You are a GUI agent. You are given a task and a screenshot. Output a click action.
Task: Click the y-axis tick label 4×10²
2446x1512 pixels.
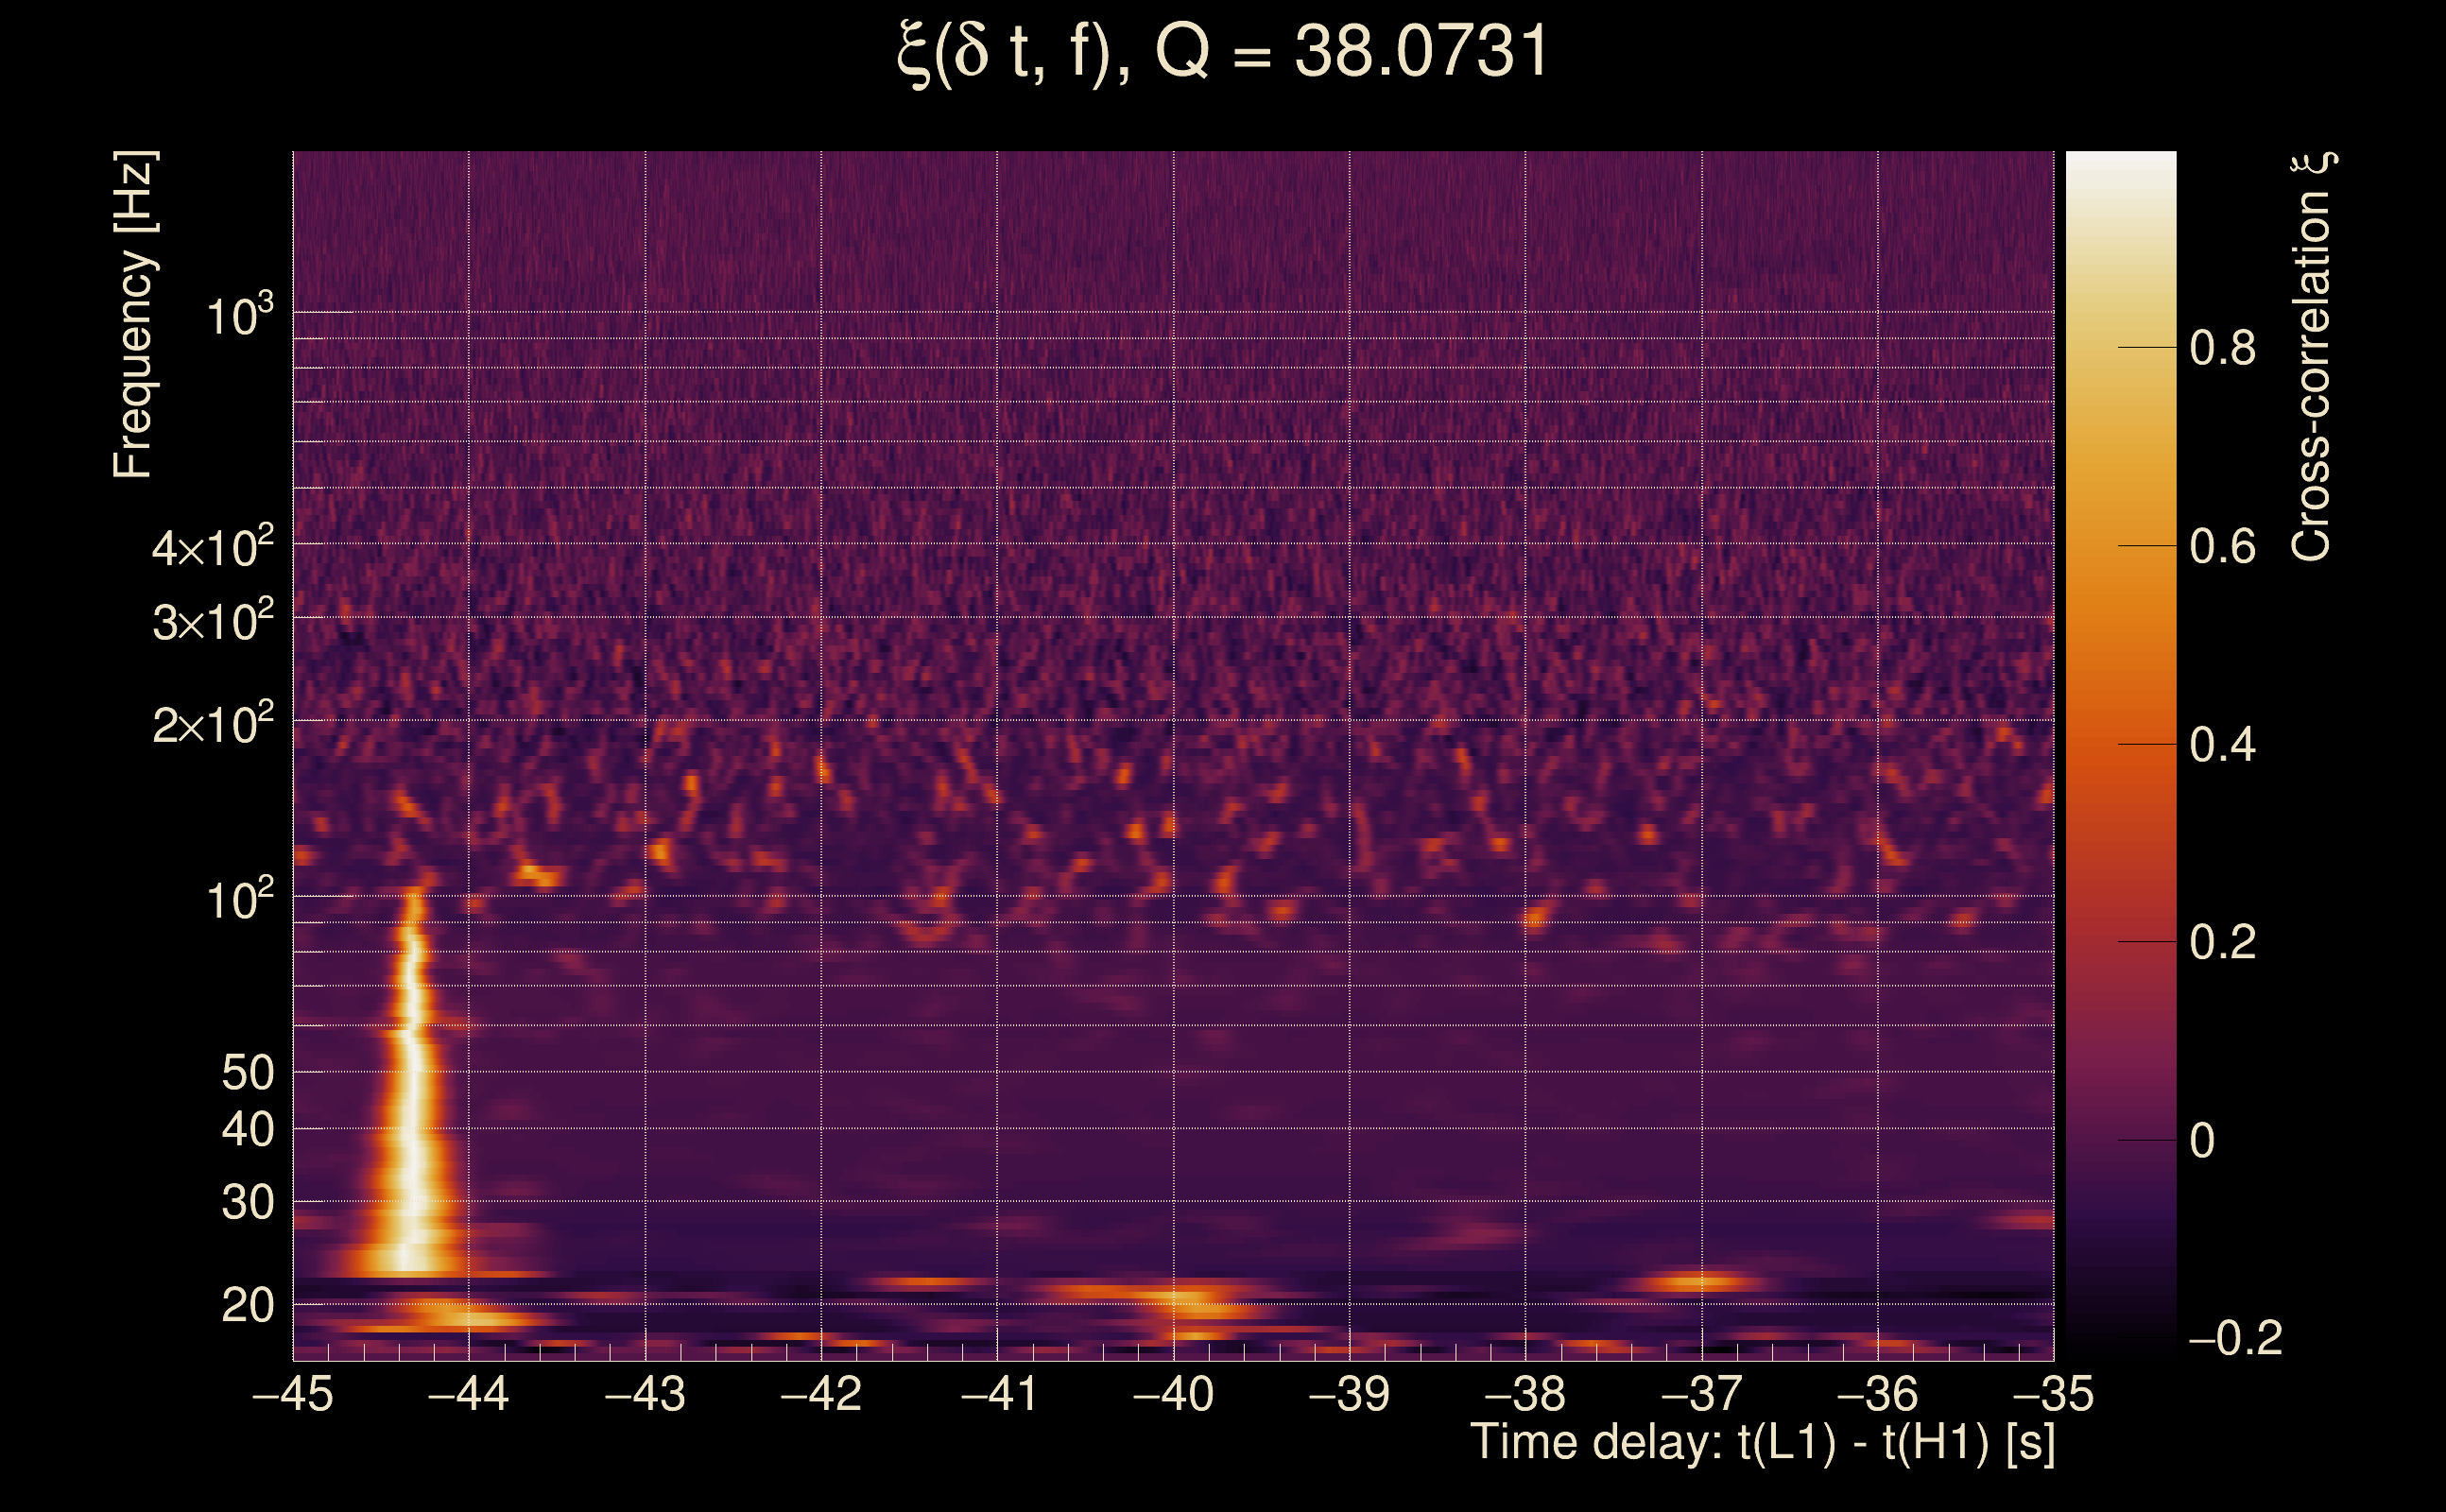coord(212,548)
